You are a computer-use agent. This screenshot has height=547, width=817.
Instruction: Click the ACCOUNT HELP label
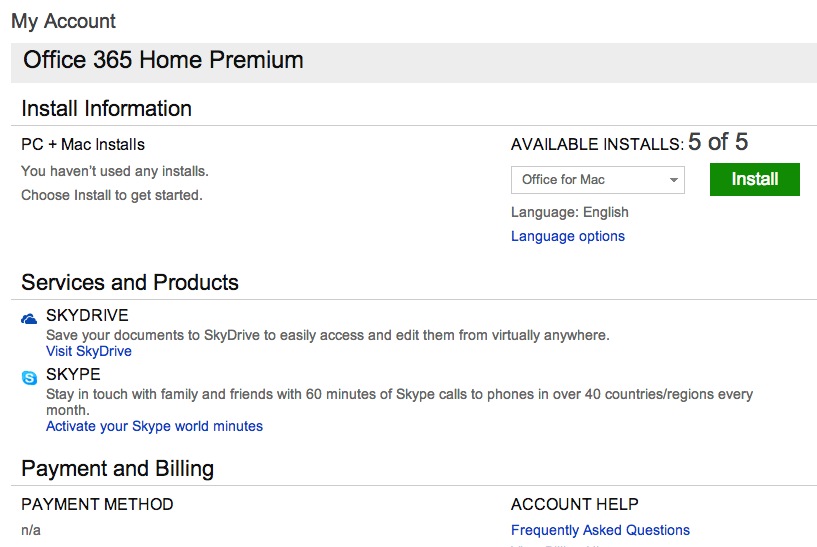574,504
